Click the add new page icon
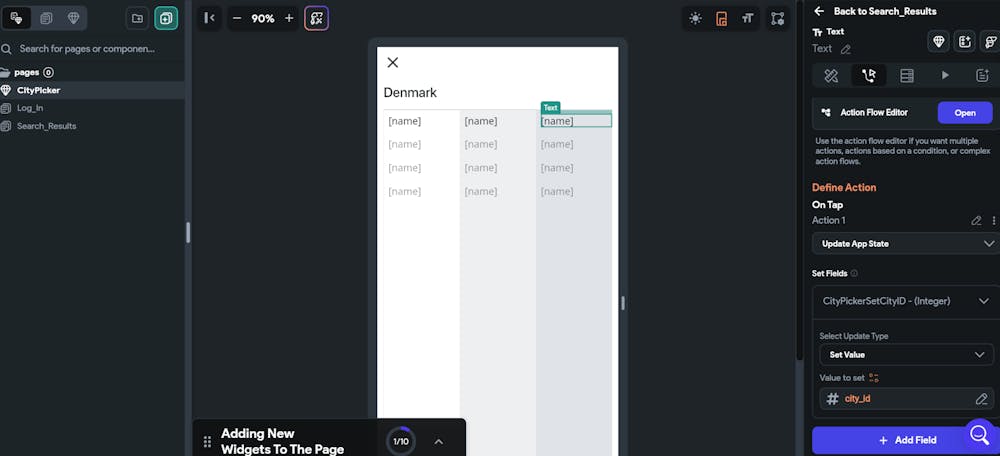 (x=166, y=18)
